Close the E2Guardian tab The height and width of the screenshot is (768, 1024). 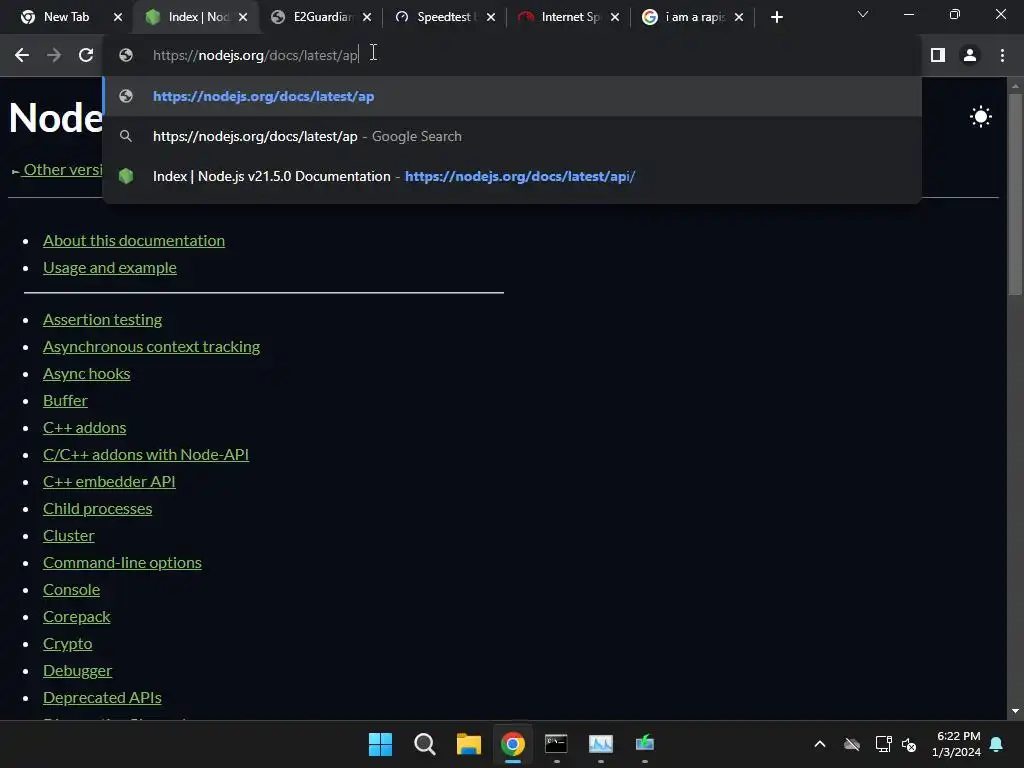(367, 17)
